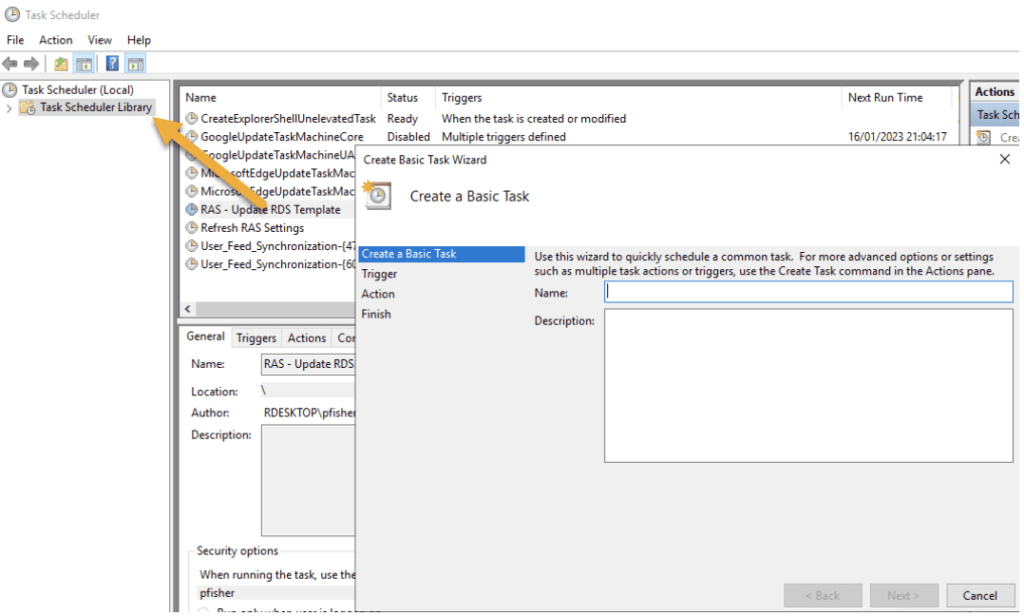Screen dimensions: 1024x616
Task: Select the Action wizard step
Action: [x=377, y=294]
